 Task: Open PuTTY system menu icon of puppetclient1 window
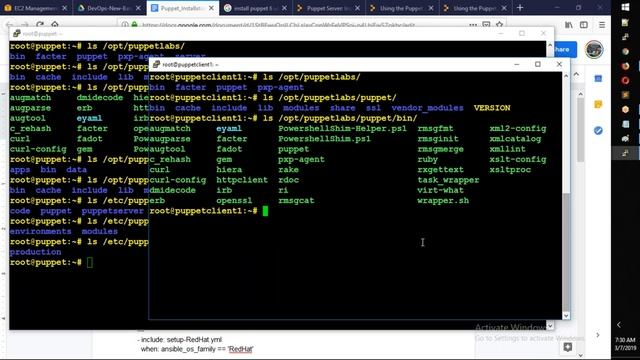(x=156, y=64)
